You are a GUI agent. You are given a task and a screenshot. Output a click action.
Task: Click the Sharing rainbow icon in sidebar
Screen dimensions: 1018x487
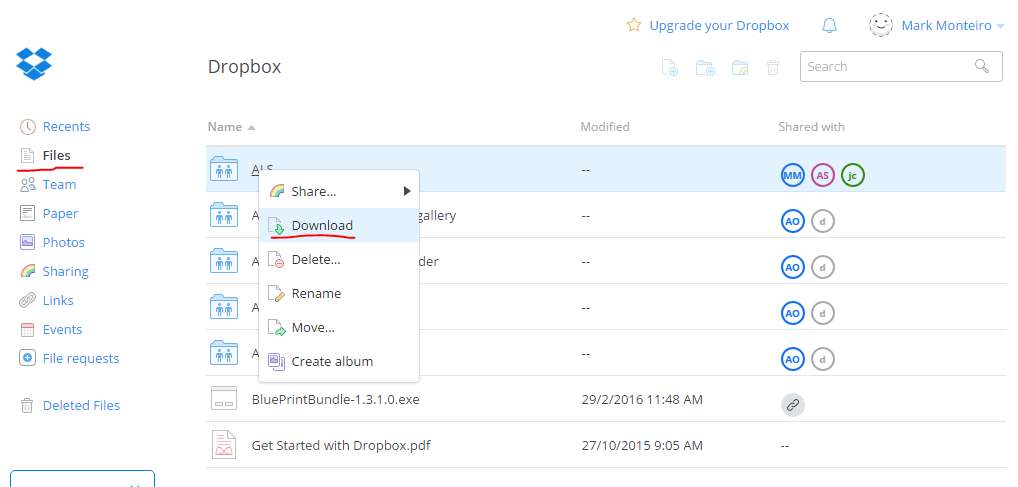tap(27, 271)
